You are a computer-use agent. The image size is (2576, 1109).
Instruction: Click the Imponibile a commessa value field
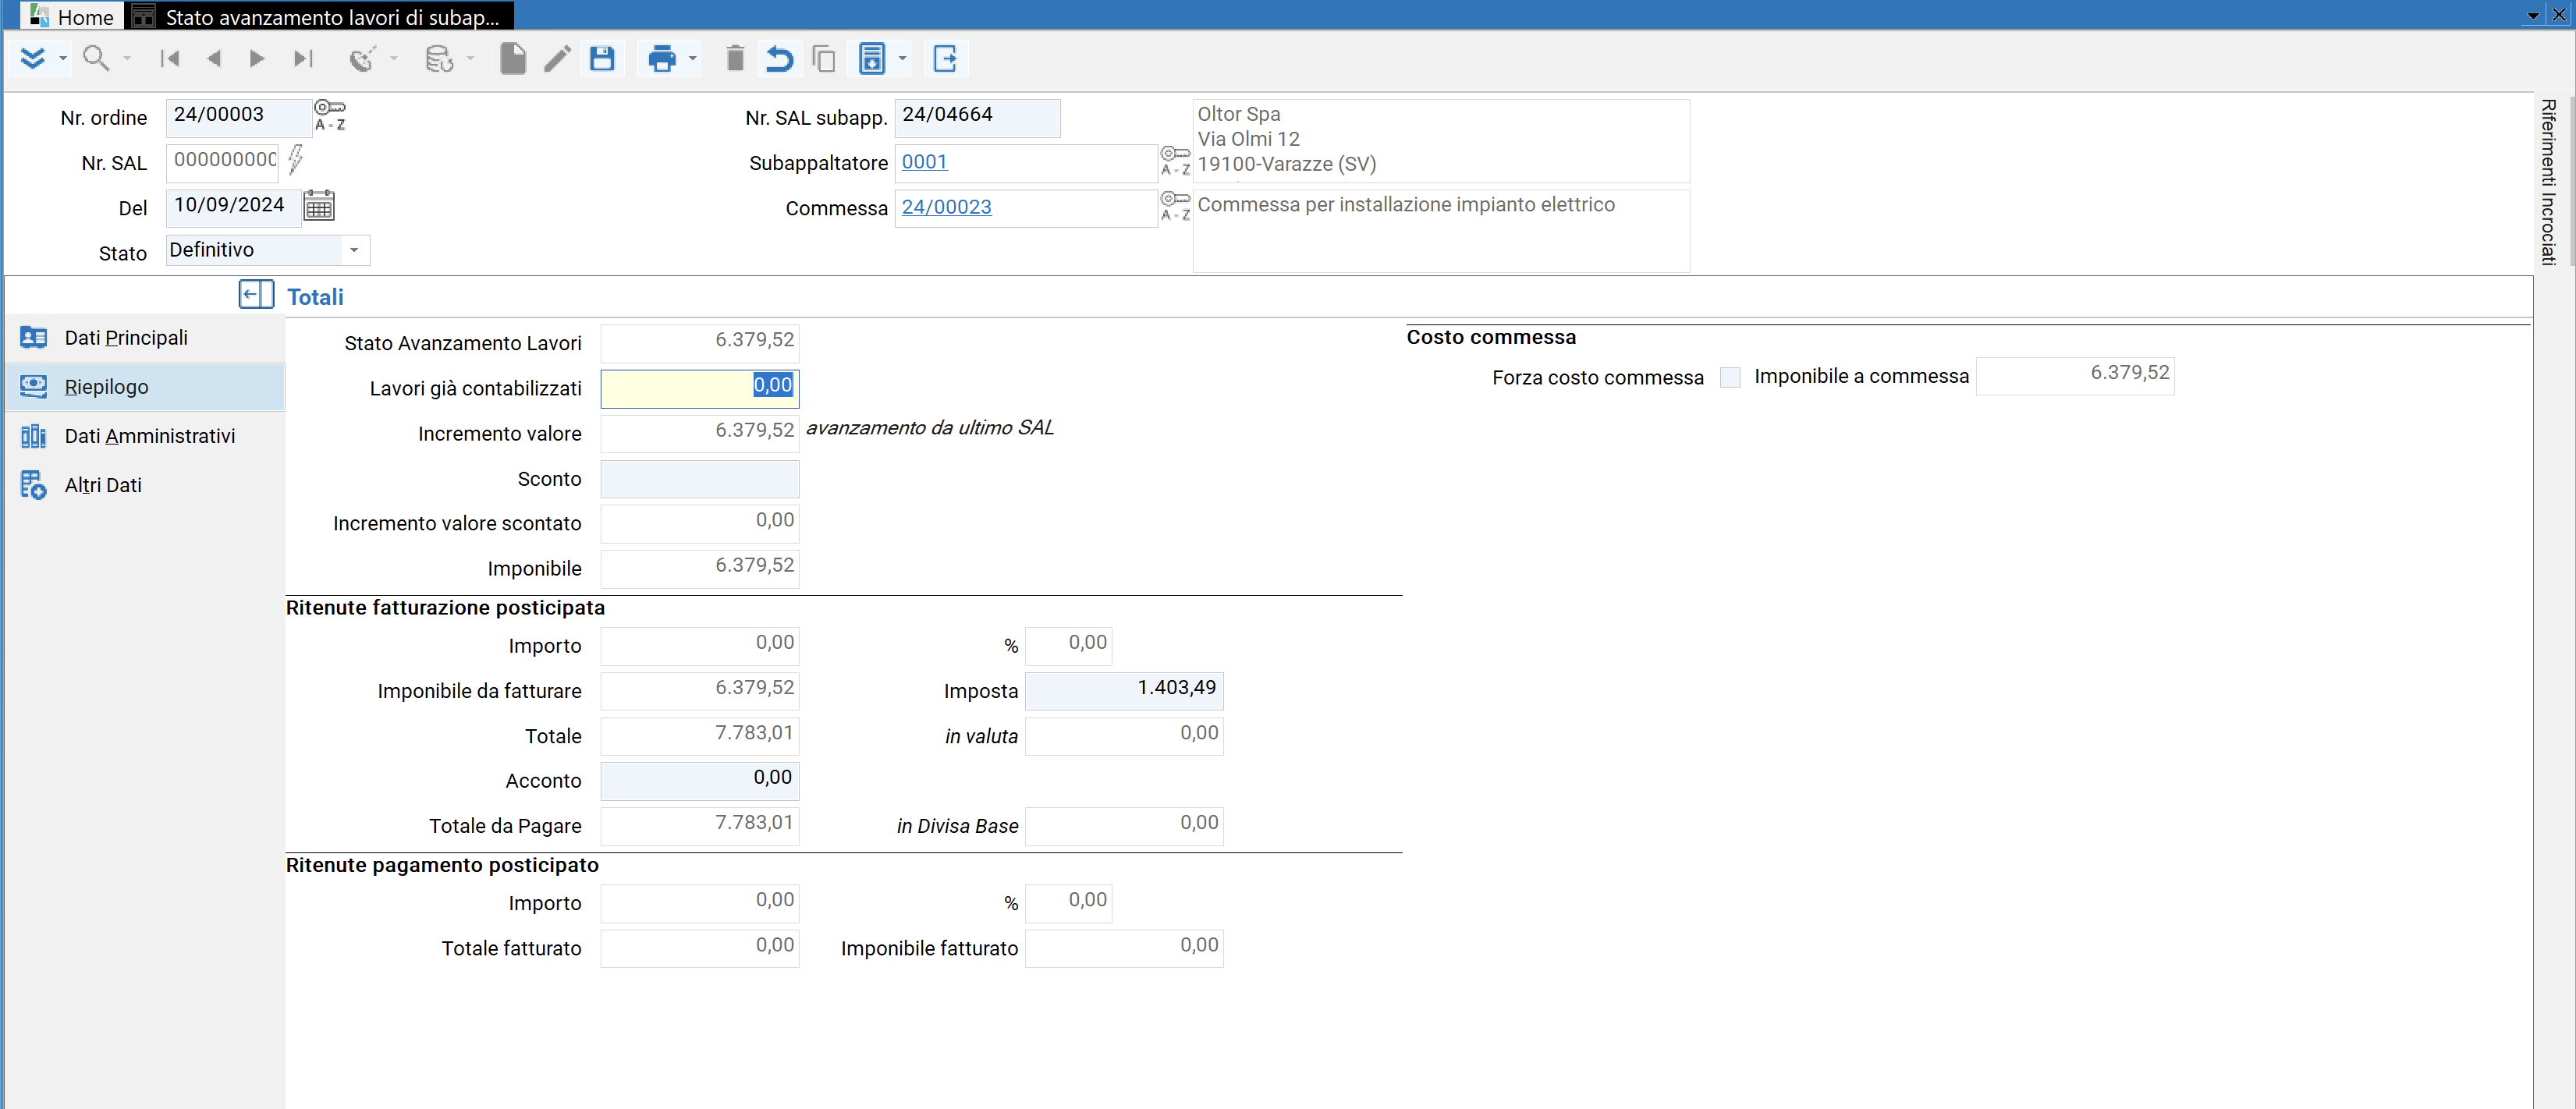coord(2075,376)
